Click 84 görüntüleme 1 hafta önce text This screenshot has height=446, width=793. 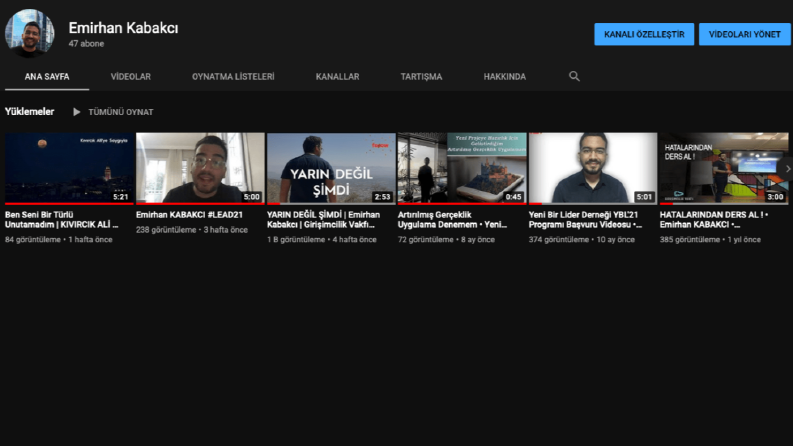pos(59,240)
